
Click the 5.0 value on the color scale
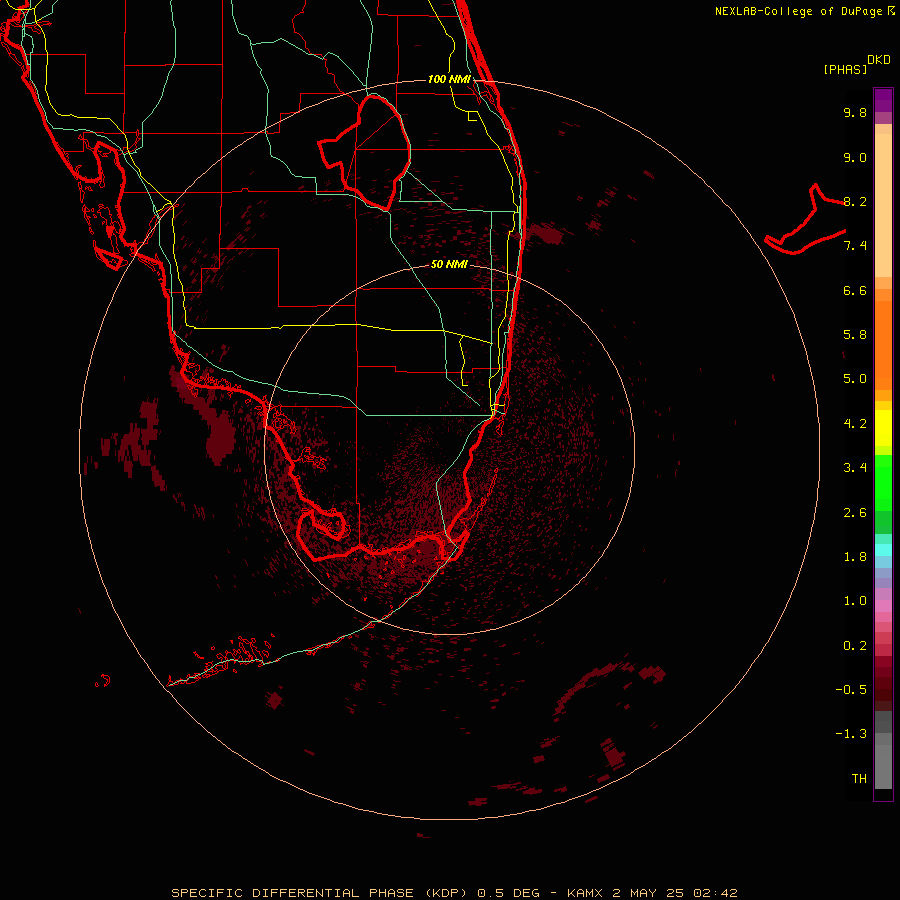point(855,379)
